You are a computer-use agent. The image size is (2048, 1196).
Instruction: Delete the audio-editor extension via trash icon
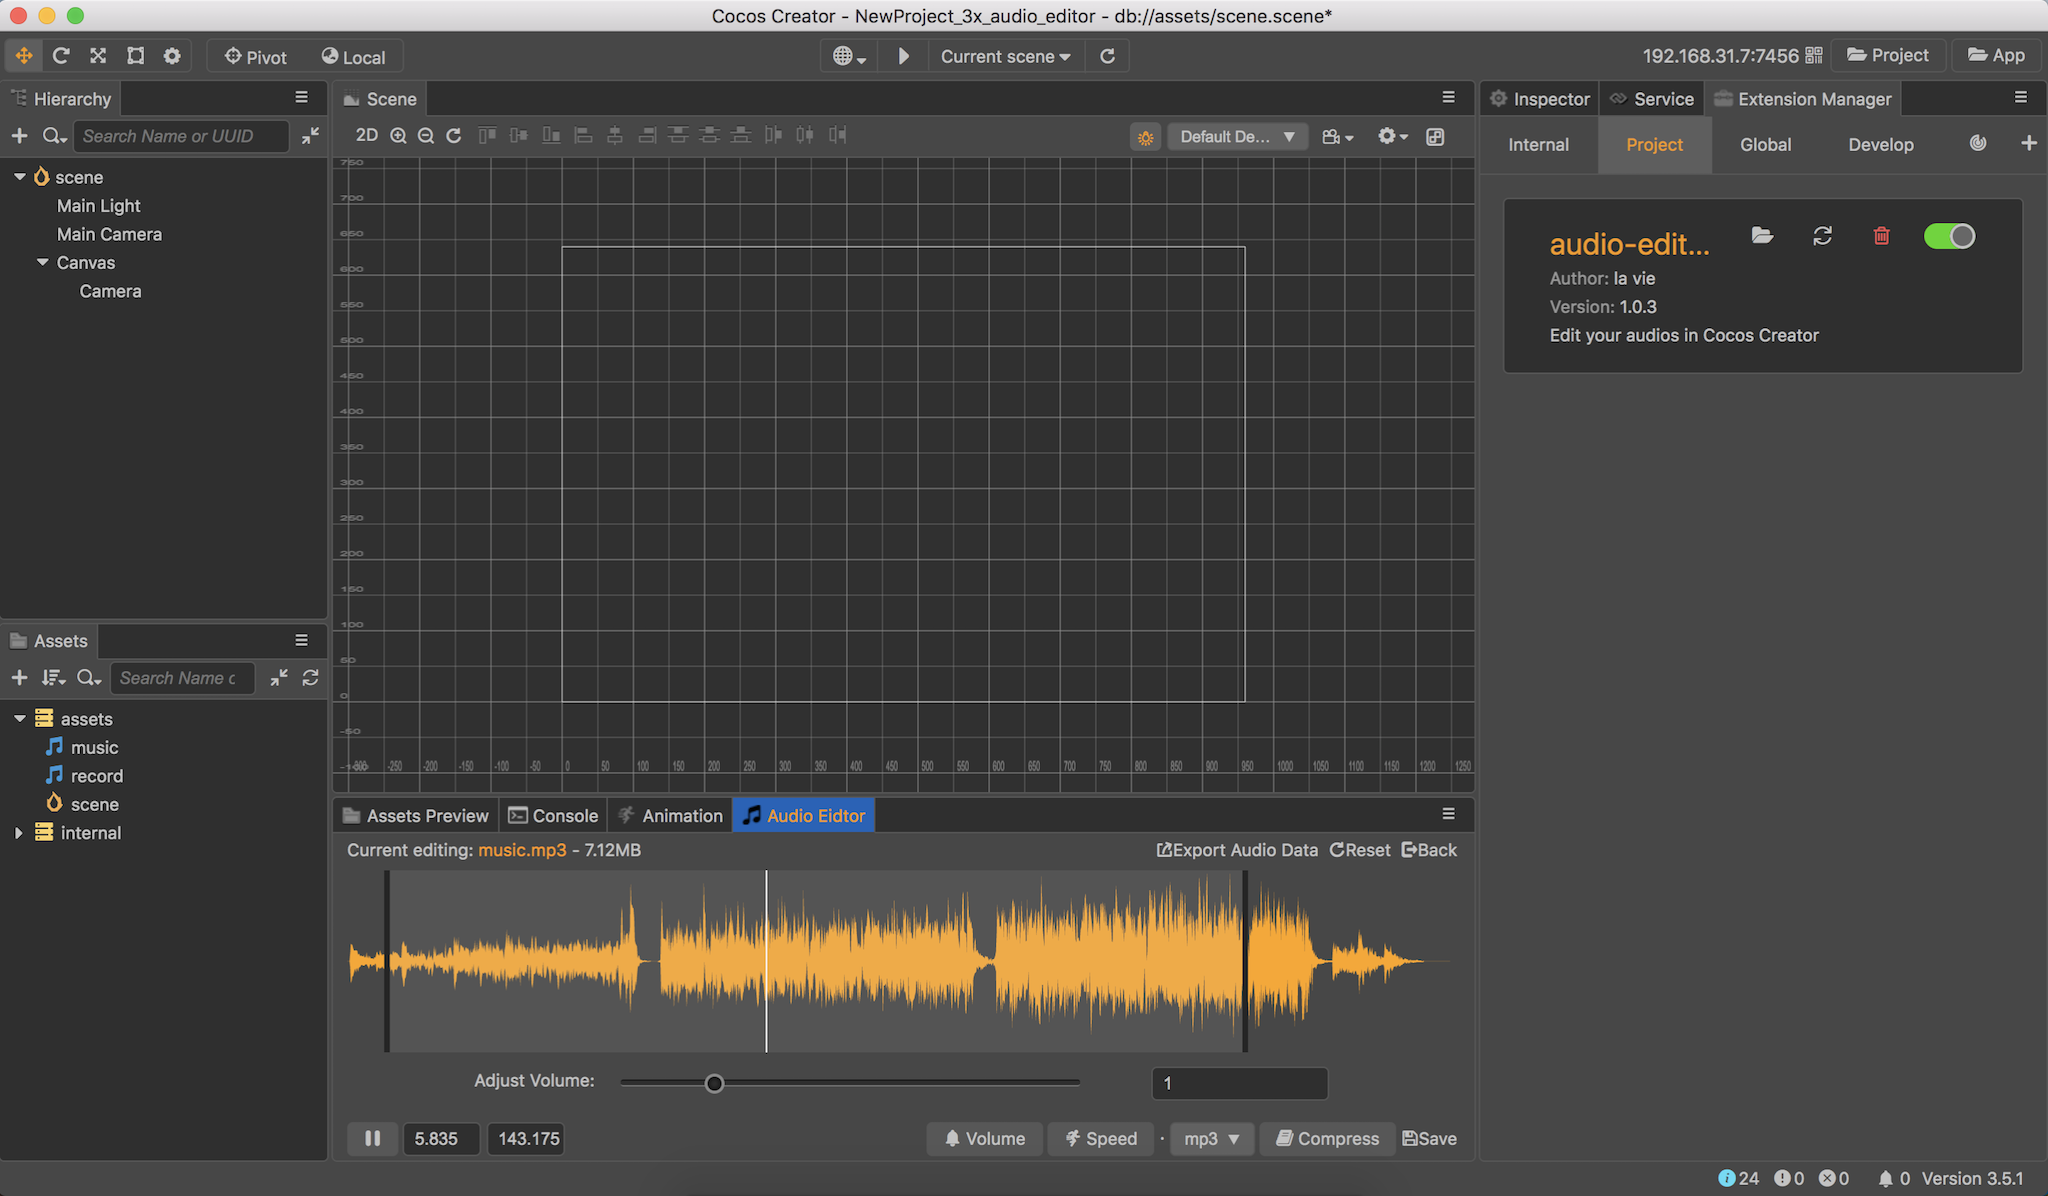point(1881,236)
